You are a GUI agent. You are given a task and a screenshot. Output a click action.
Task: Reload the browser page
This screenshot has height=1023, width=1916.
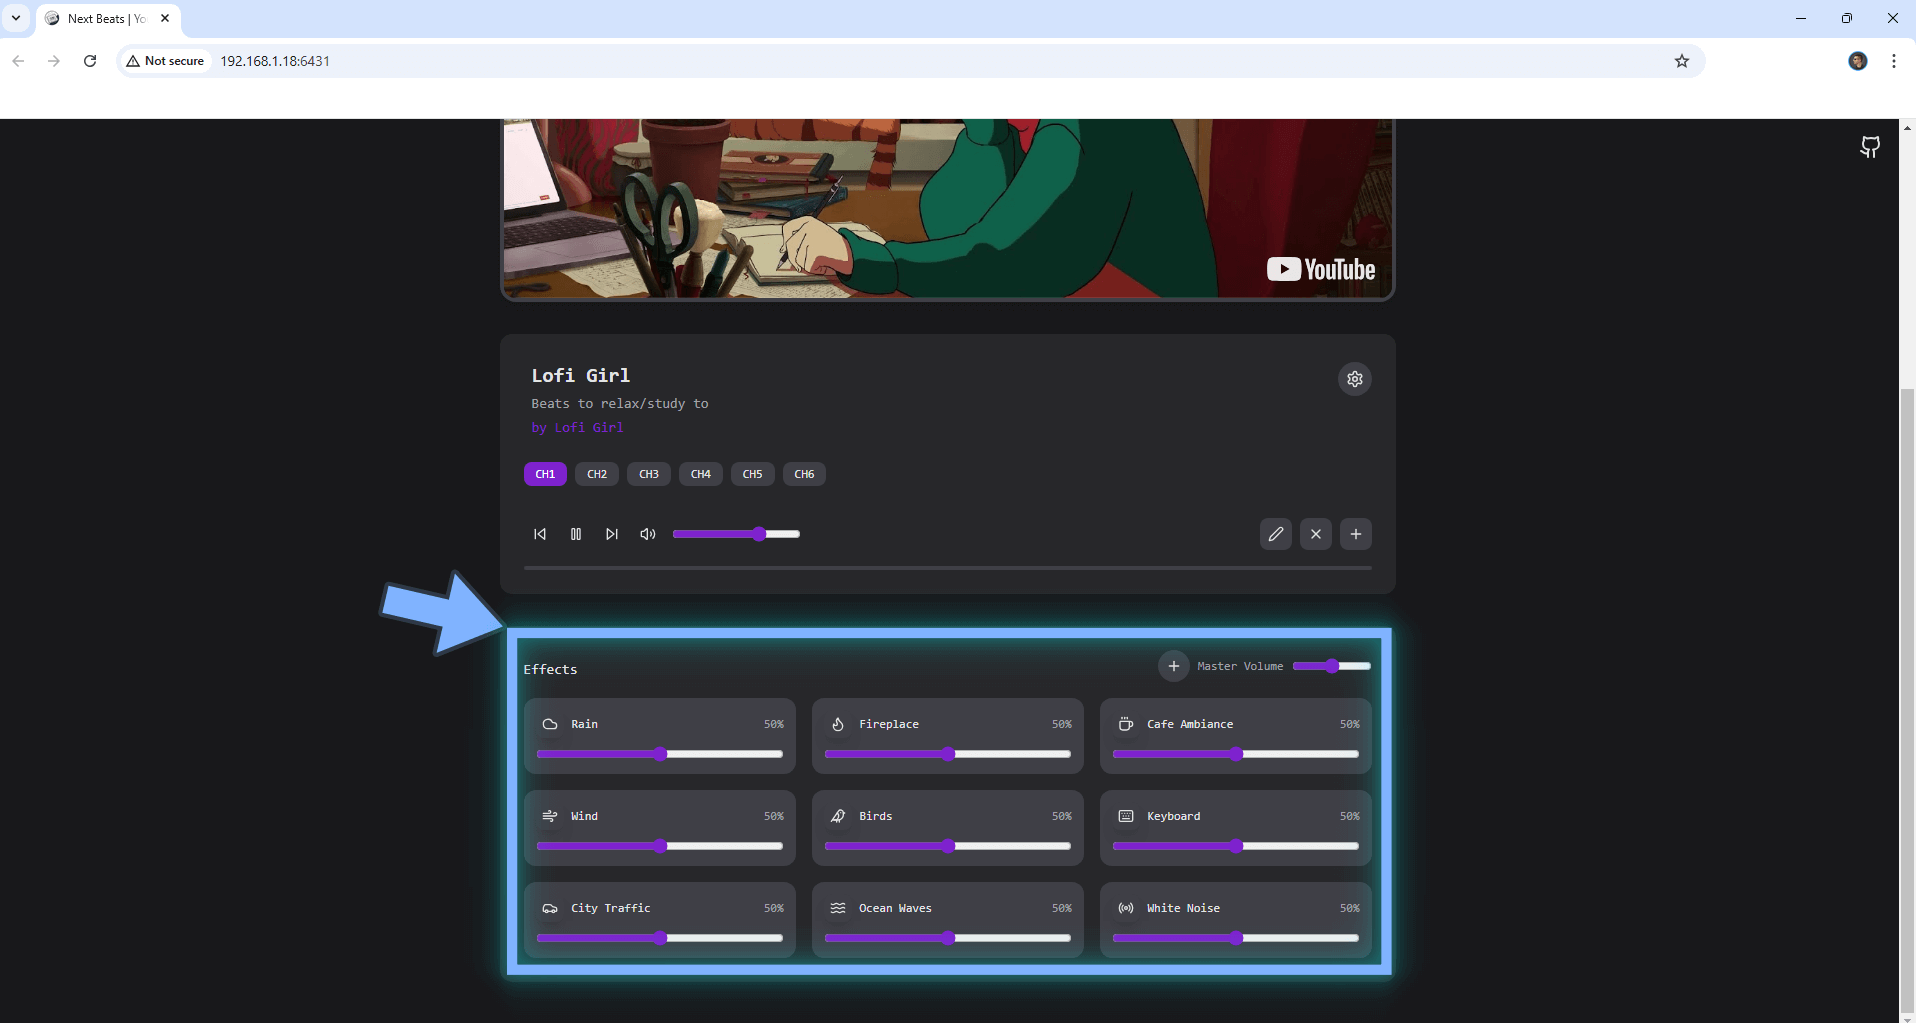[90, 61]
